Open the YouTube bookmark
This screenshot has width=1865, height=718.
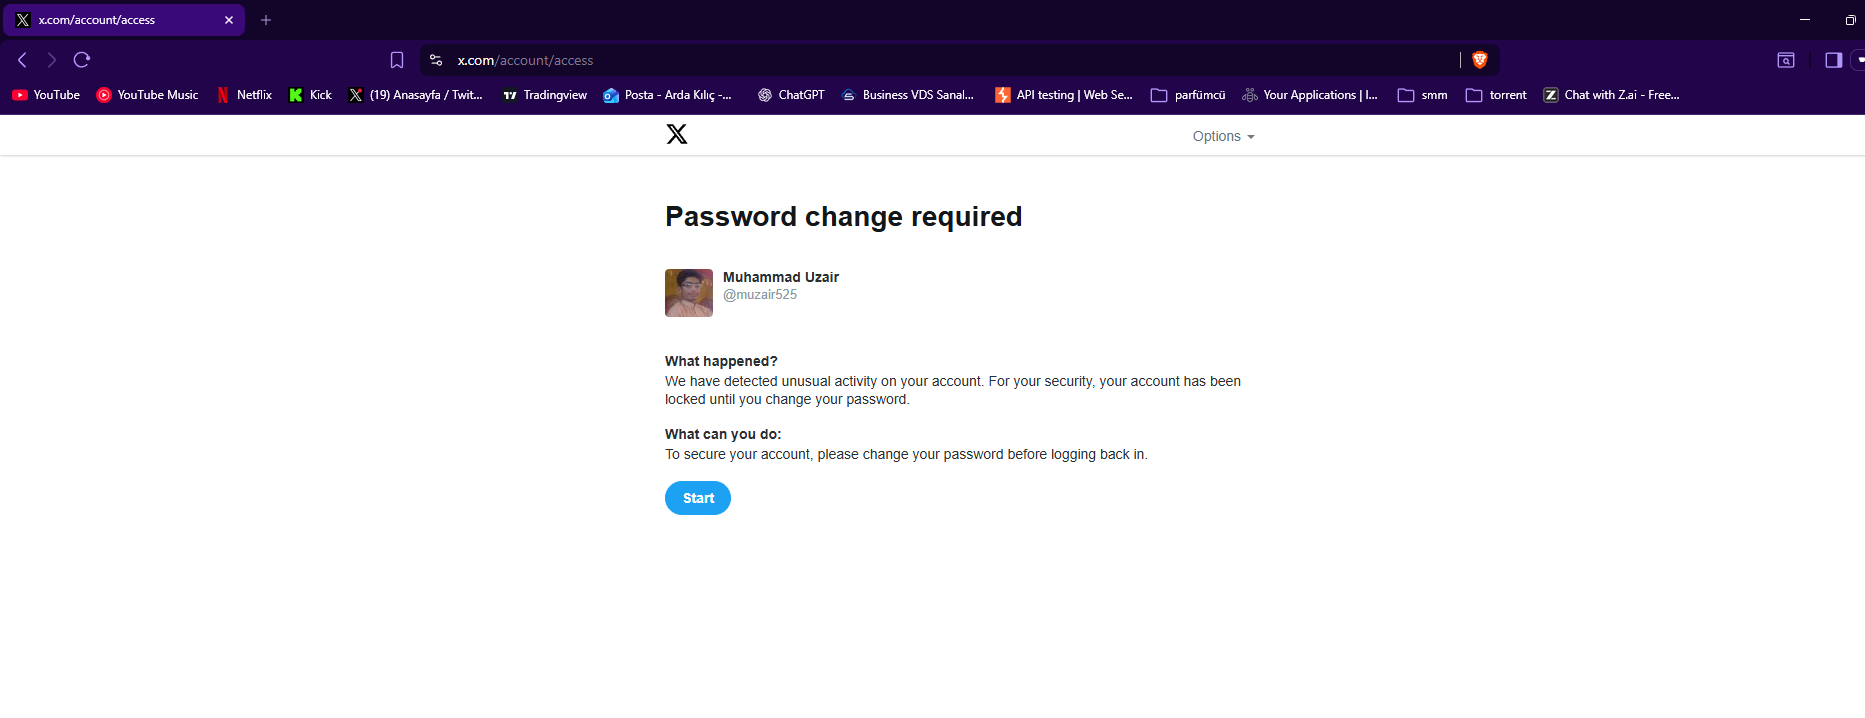pyautogui.click(x=46, y=95)
